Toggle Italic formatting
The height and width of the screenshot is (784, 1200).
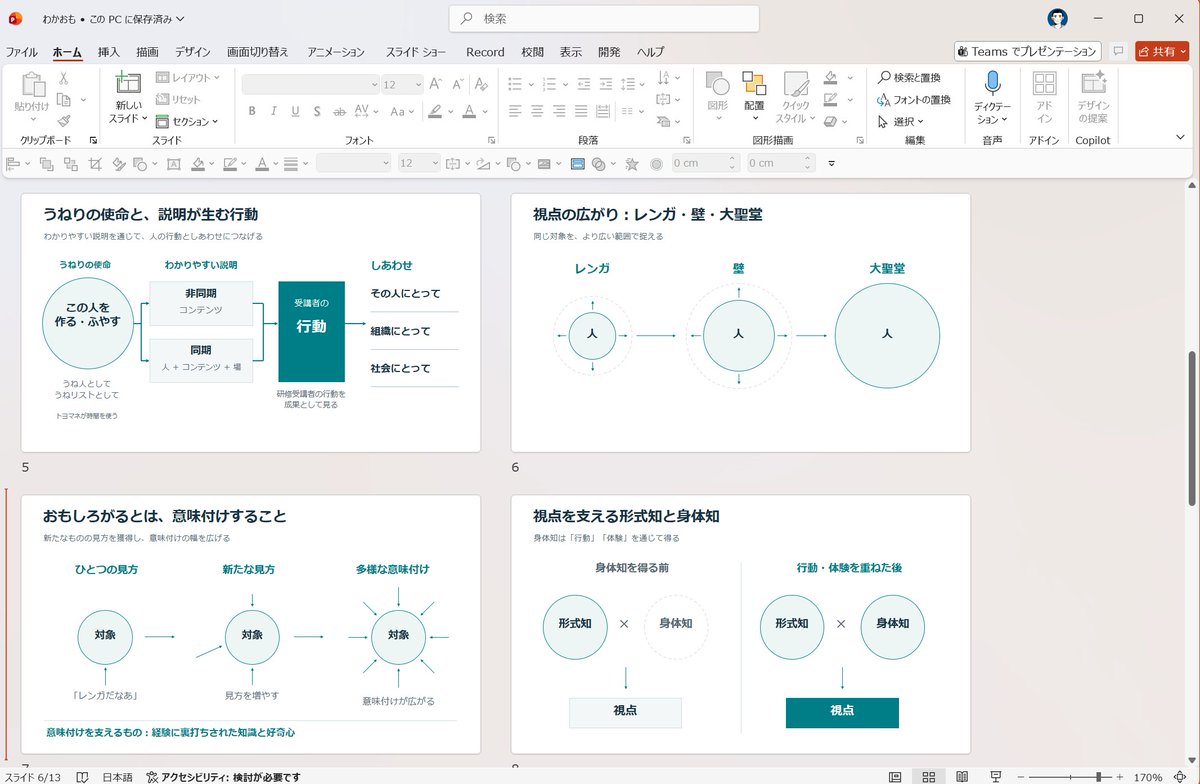tap(273, 111)
